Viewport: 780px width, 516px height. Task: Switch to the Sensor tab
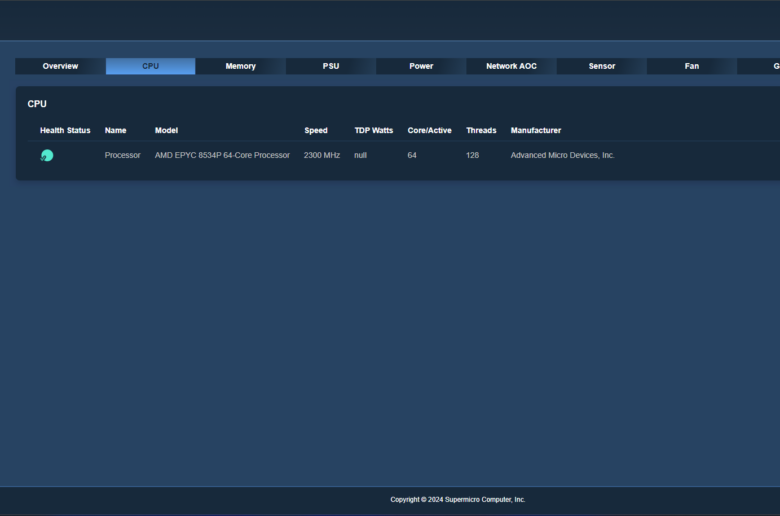[x=601, y=66]
